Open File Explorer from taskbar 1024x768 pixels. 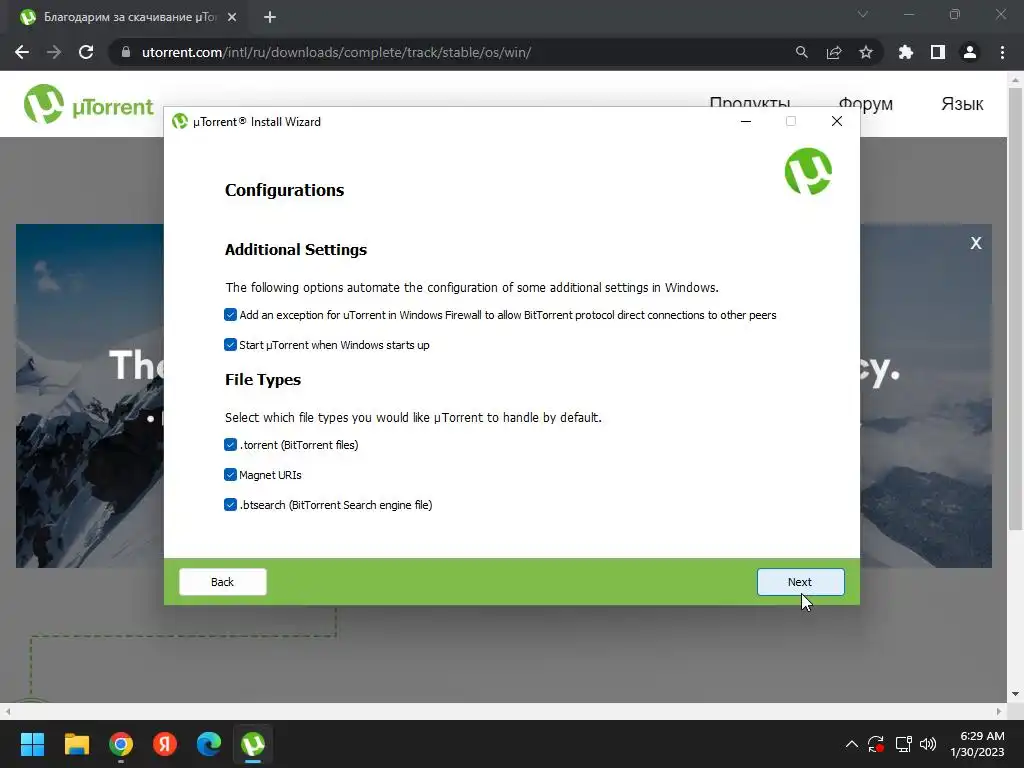point(76,744)
